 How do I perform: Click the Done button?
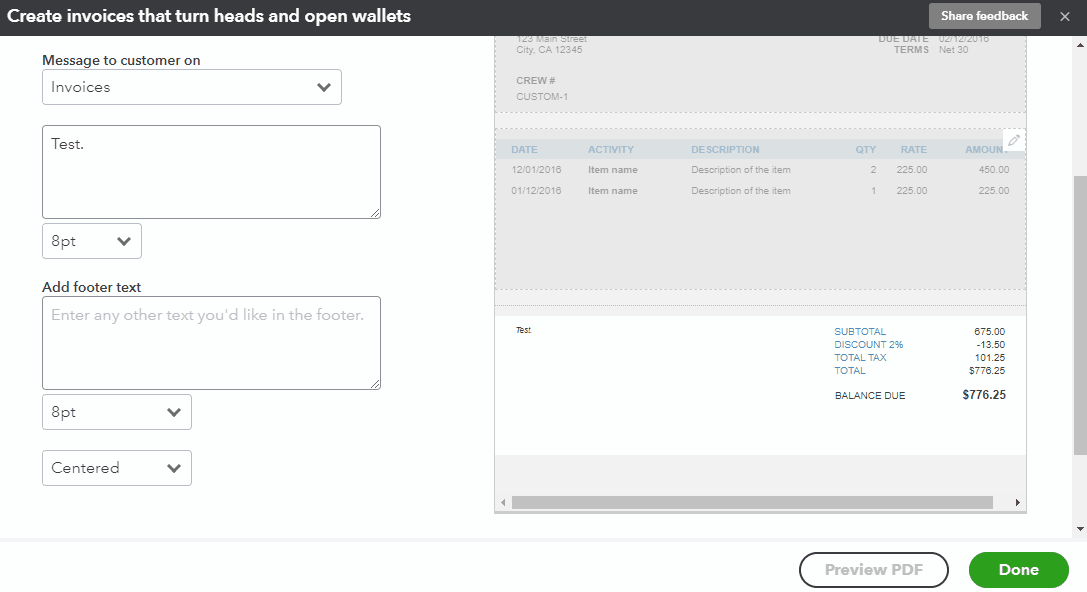point(1018,569)
